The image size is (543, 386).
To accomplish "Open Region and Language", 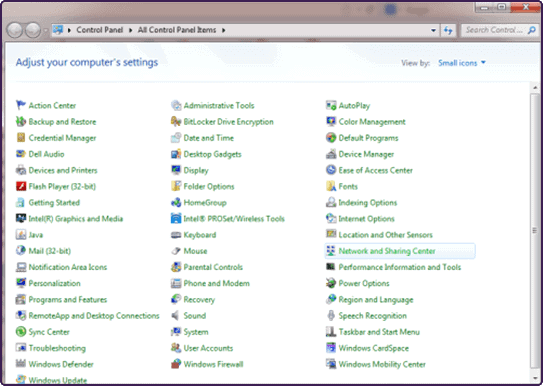I will coord(376,299).
